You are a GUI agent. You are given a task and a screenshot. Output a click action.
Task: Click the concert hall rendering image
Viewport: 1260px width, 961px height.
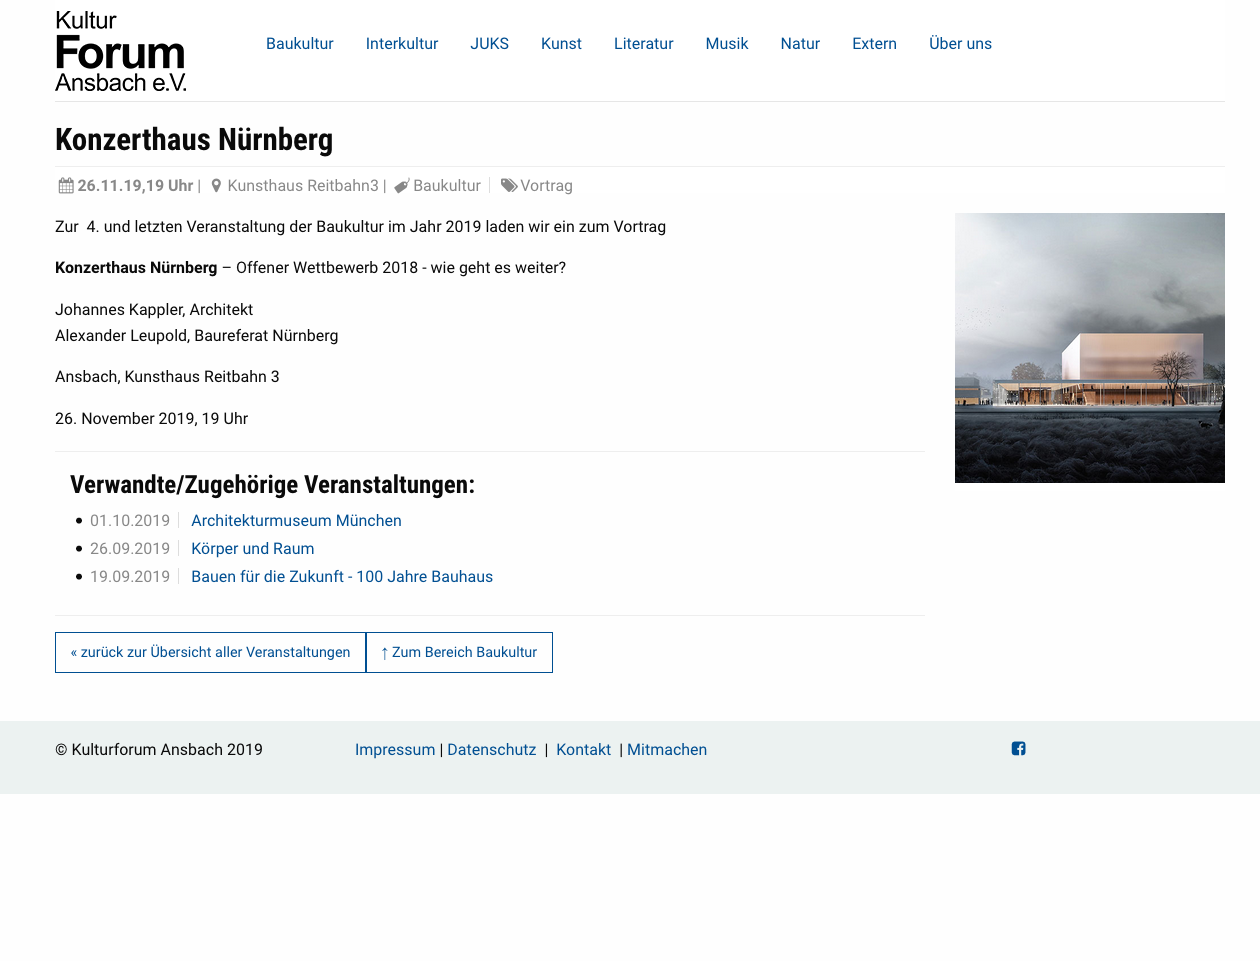click(x=1090, y=347)
